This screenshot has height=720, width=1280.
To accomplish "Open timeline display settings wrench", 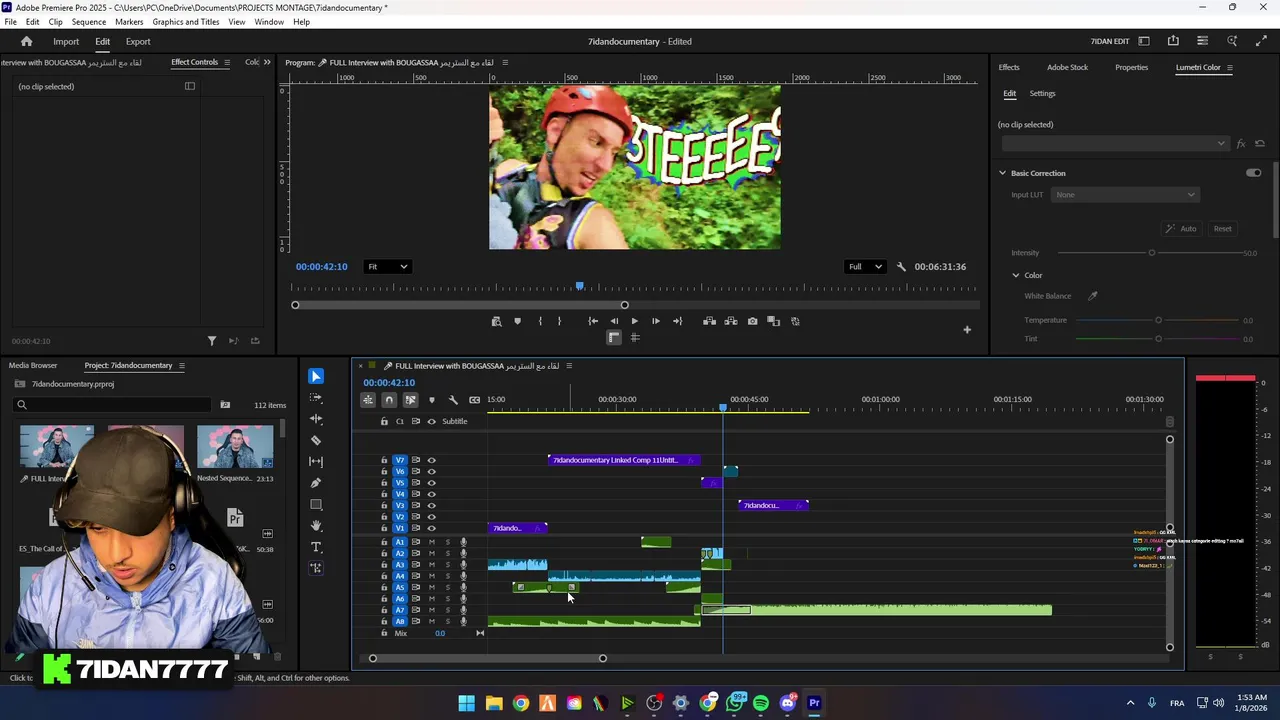I will 453,400.
